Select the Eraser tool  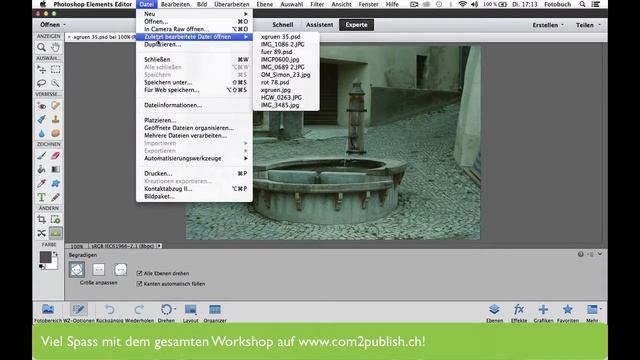[56, 156]
